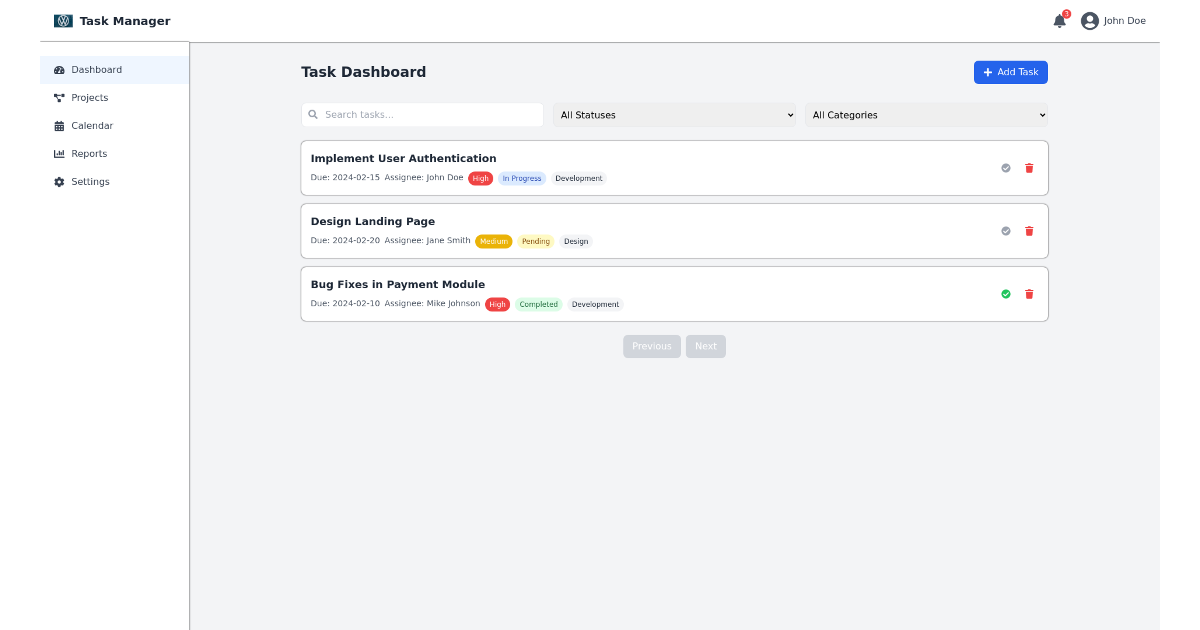Image resolution: width=1200 pixels, height=630 pixels.
Task: Click the notification bell icon
Action: tap(1059, 20)
